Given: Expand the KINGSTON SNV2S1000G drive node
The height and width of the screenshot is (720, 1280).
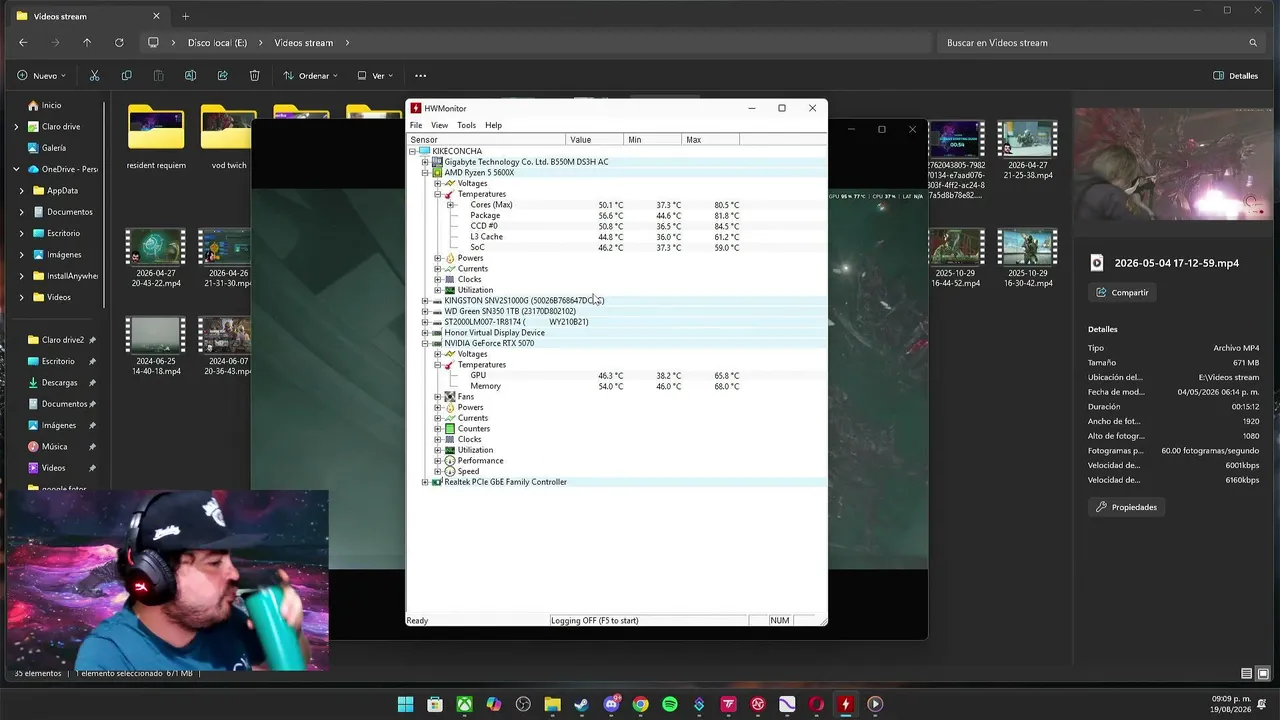Looking at the screenshot, I should 425,300.
